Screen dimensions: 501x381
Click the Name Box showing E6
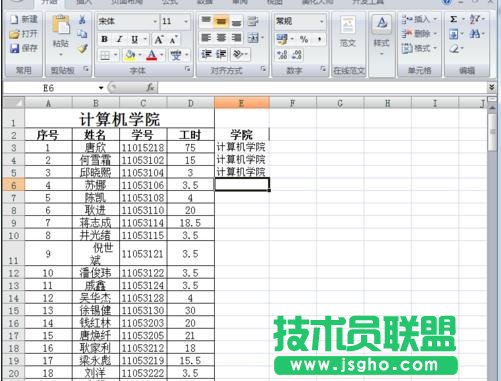tap(50, 88)
